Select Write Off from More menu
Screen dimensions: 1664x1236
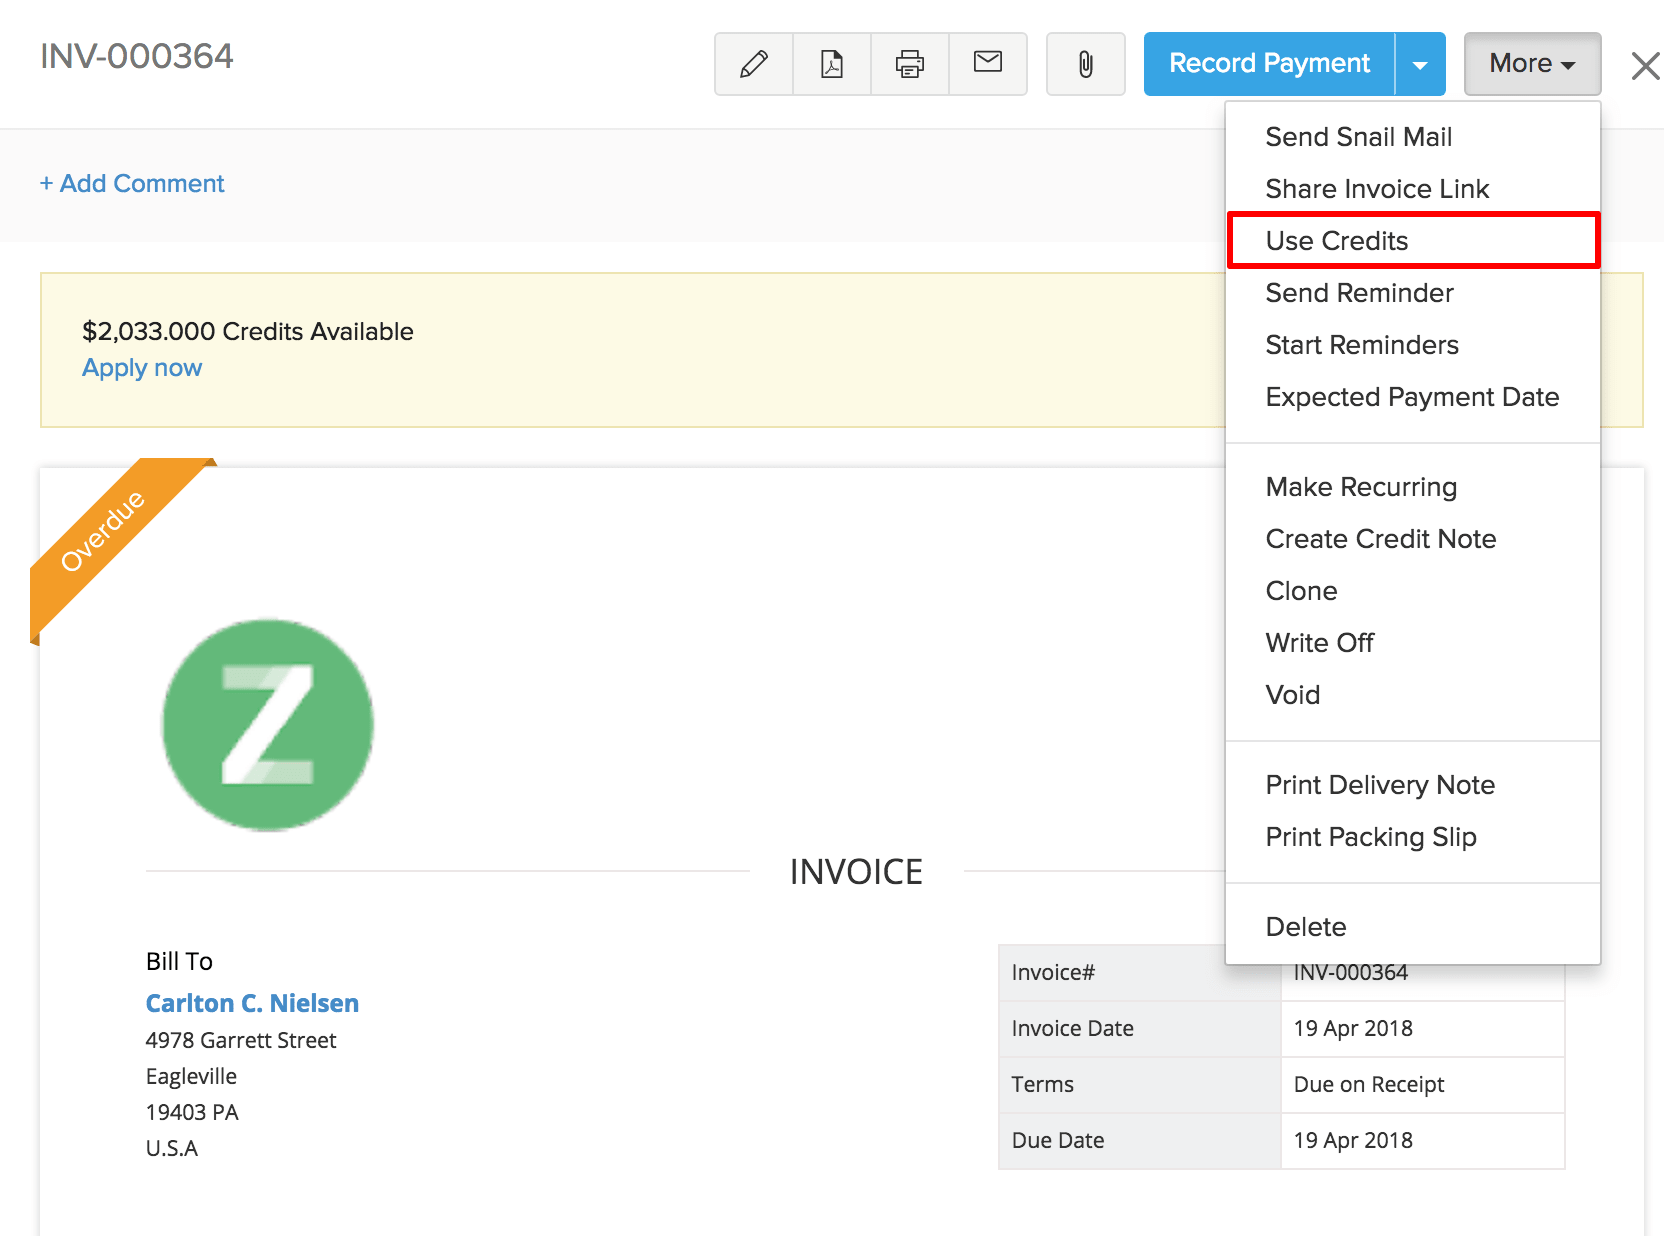pyautogui.click(x=1319, y=643)
